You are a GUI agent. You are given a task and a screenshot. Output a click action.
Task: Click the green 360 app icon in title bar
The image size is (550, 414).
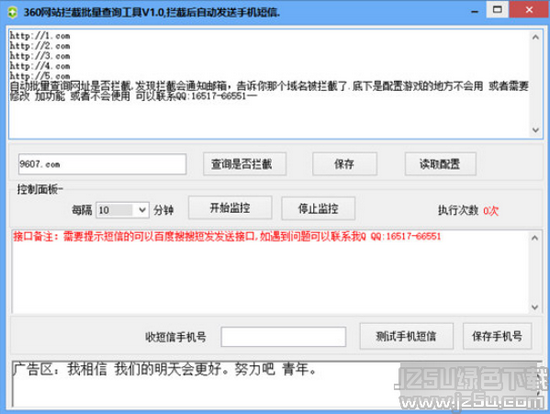click(x=12, y=13)
